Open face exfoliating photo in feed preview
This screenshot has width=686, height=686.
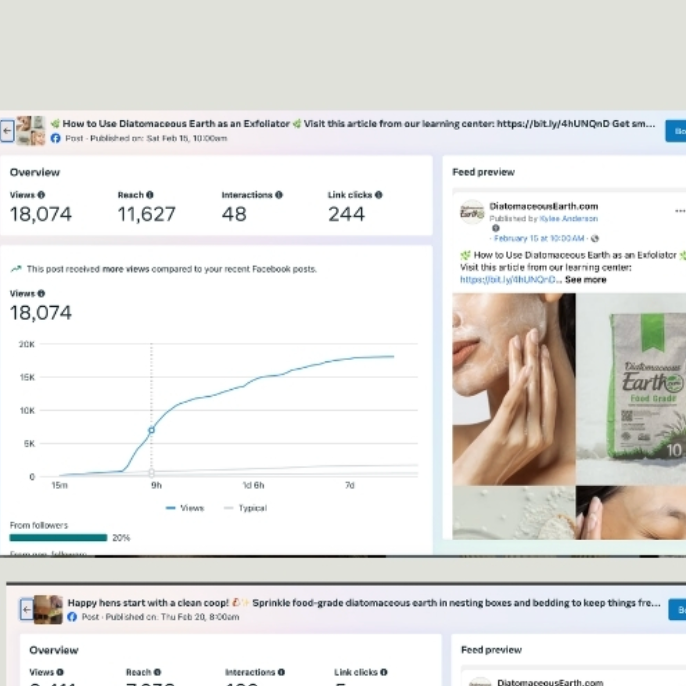(x=514, y=389)
